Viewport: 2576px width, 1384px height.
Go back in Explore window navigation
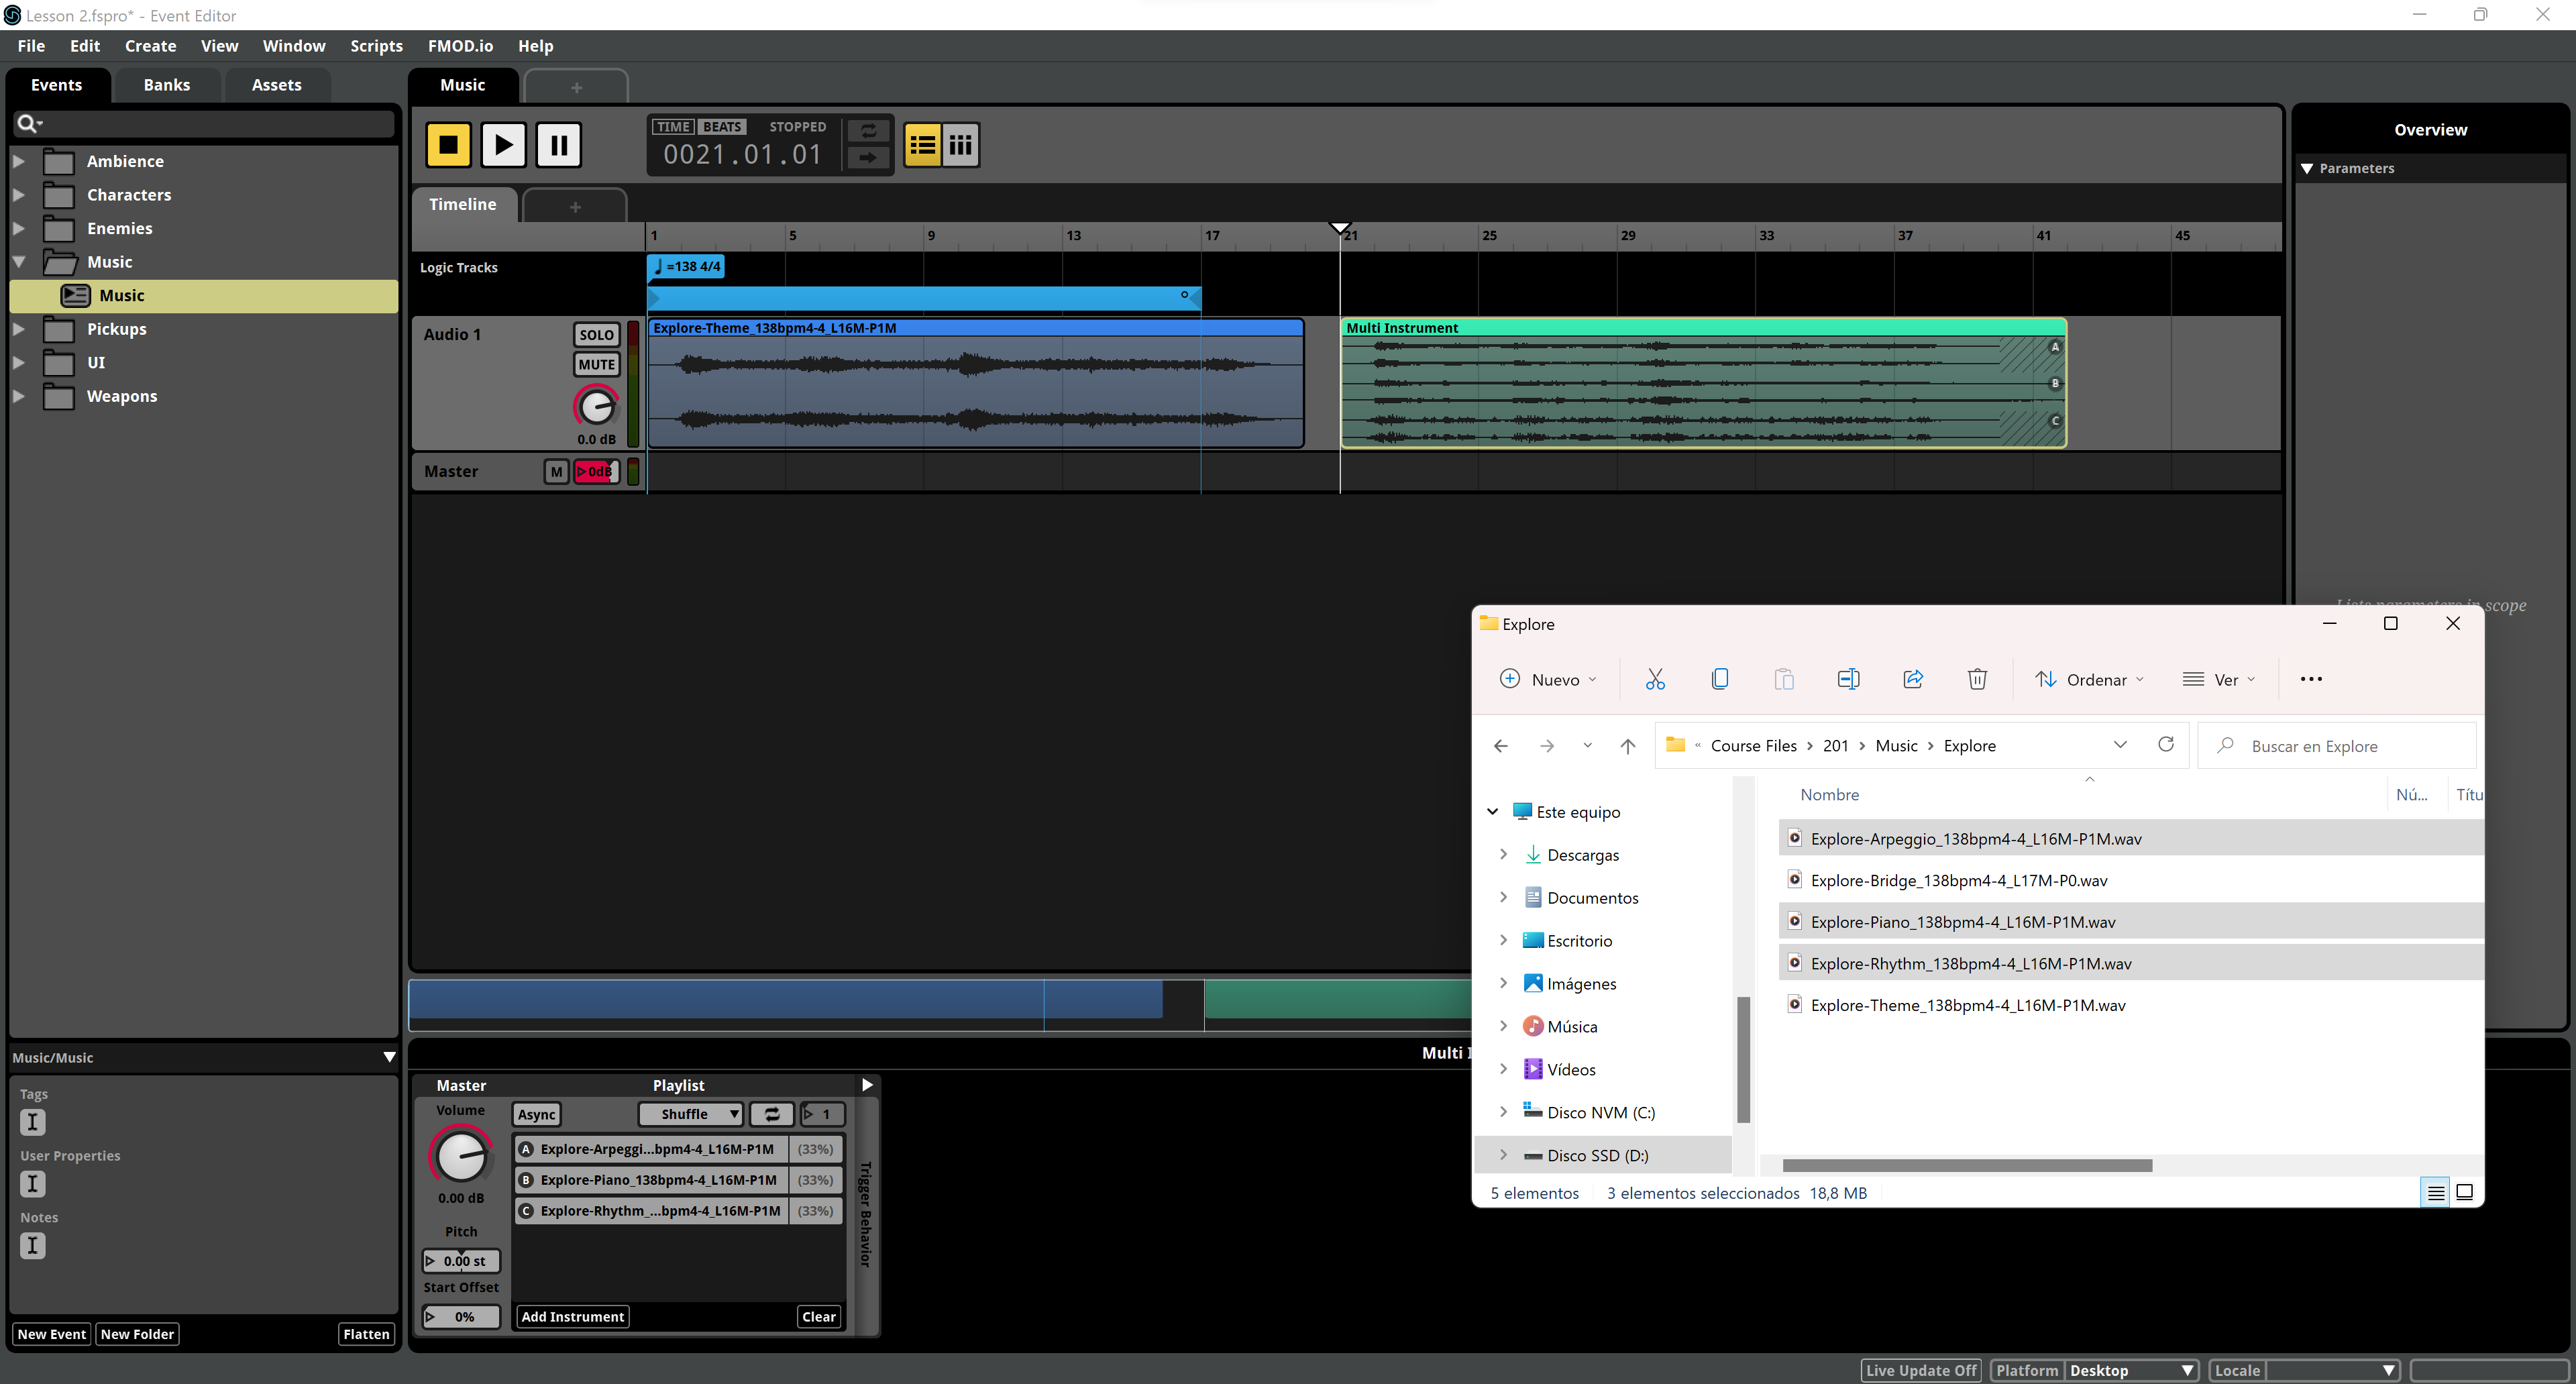pos(1501,746)
